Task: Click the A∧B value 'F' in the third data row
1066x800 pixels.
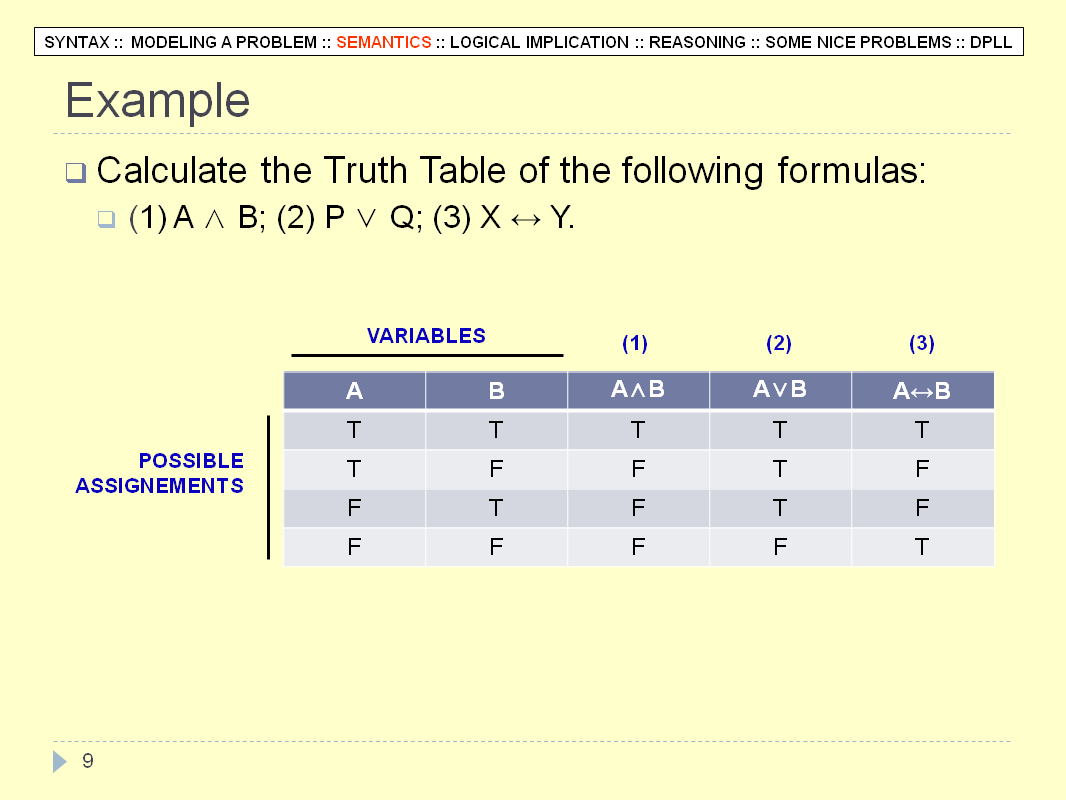Action: (638, 508)
